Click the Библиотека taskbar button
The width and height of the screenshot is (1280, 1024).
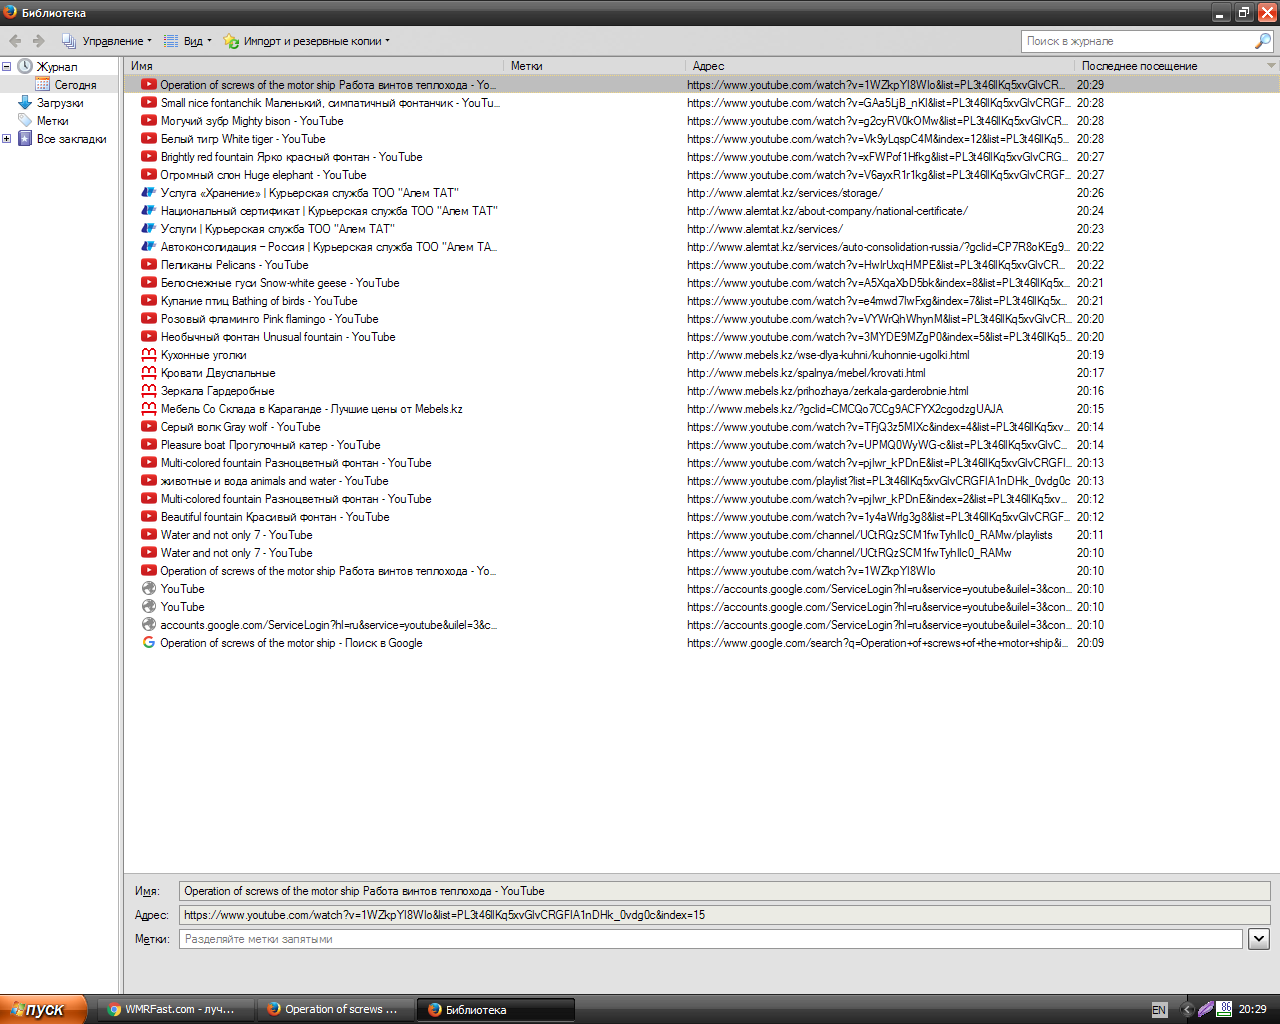(x=495, y=1009)
